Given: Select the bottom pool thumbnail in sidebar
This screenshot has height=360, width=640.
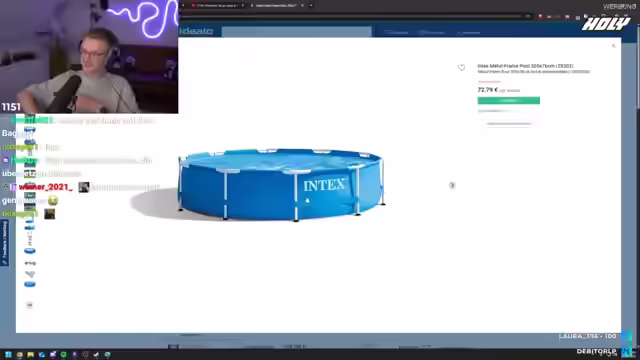Looking at the screenshot, I should (x=30, y=284).
